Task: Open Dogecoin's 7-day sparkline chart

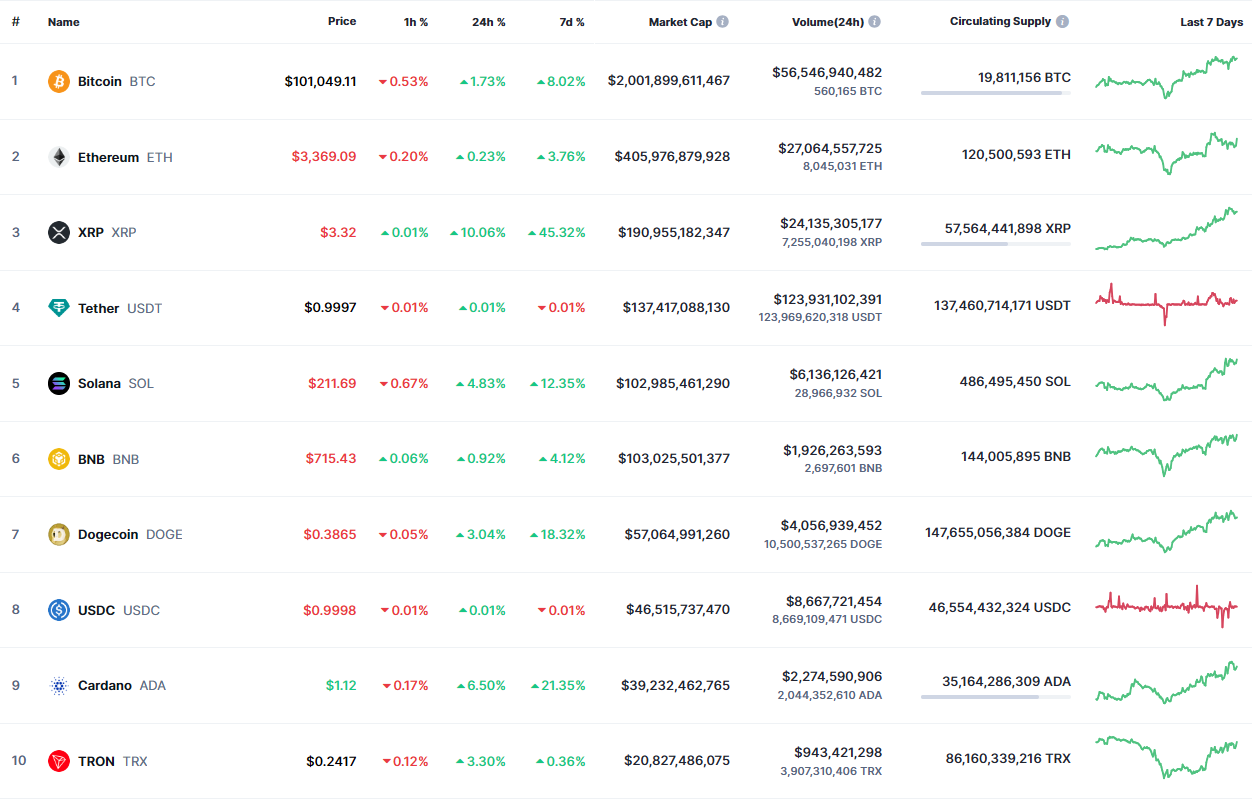Action: click(x=1166, y=531)
